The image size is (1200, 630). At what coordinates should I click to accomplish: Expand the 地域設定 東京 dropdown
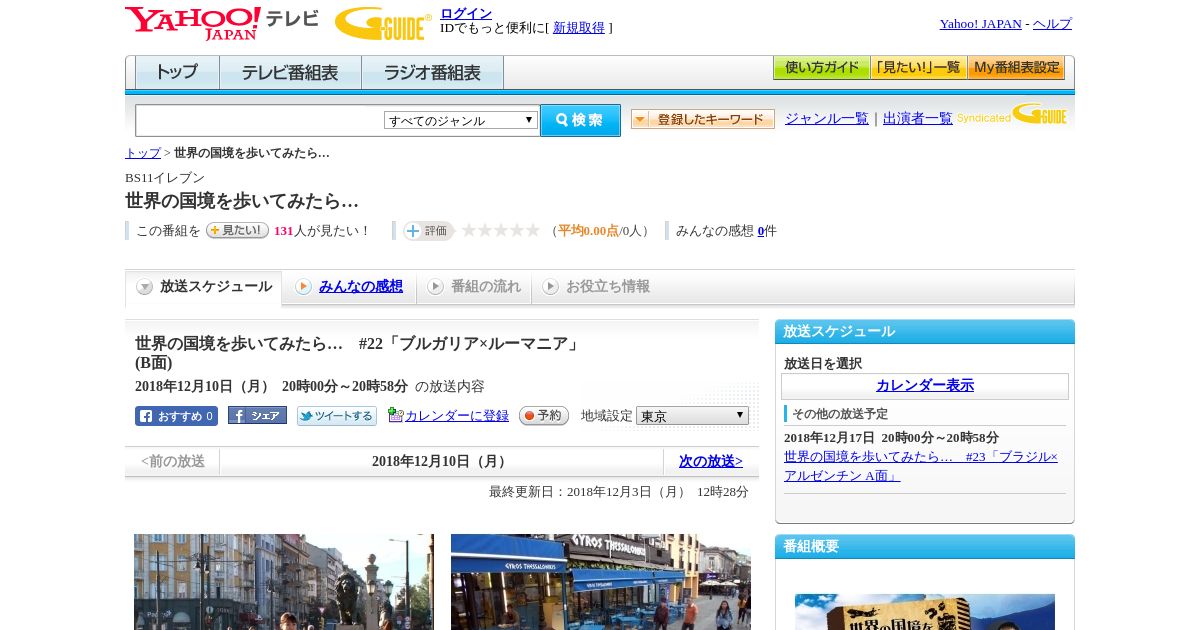coord(692,415)
